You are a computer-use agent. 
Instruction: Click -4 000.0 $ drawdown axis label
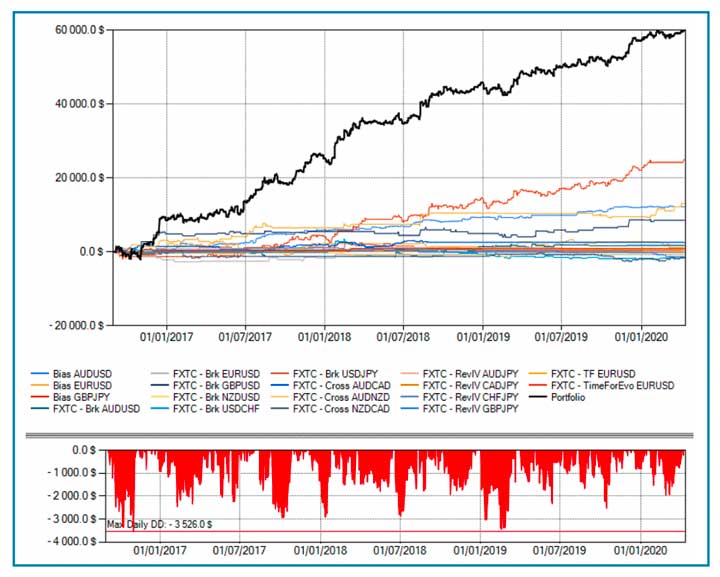[x=72, y=541]
